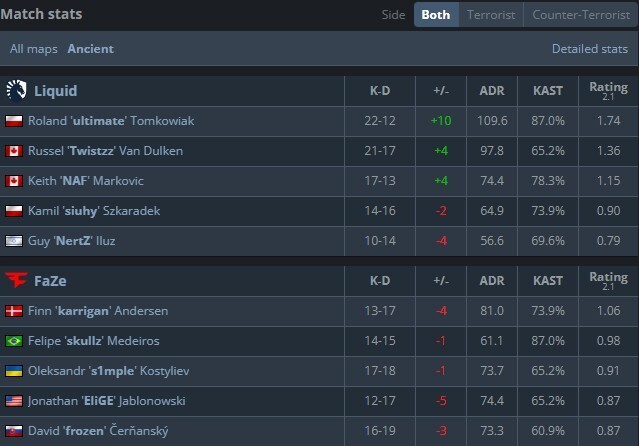Screen dimensions: 639x446
Task: Select the All maps tab
Action: (x=34, y=49)
